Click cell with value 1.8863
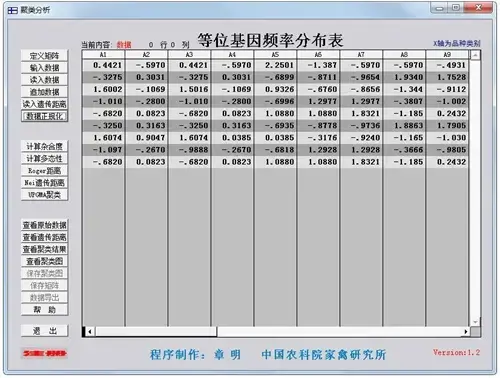The image size is (500, 378). (x=404, y=126)
